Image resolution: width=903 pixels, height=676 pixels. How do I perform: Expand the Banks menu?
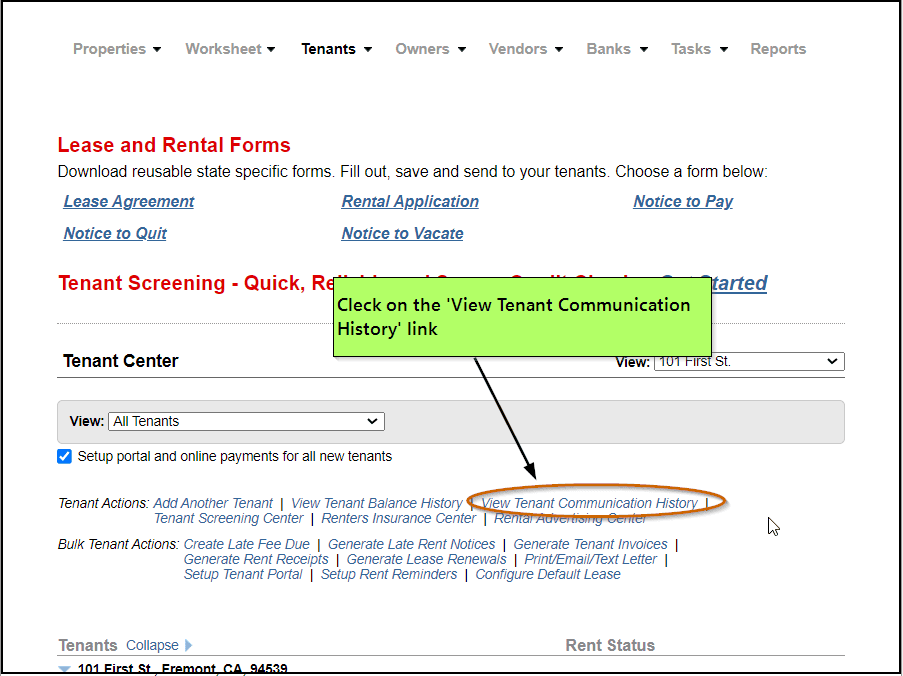click(x=617, y=49)
